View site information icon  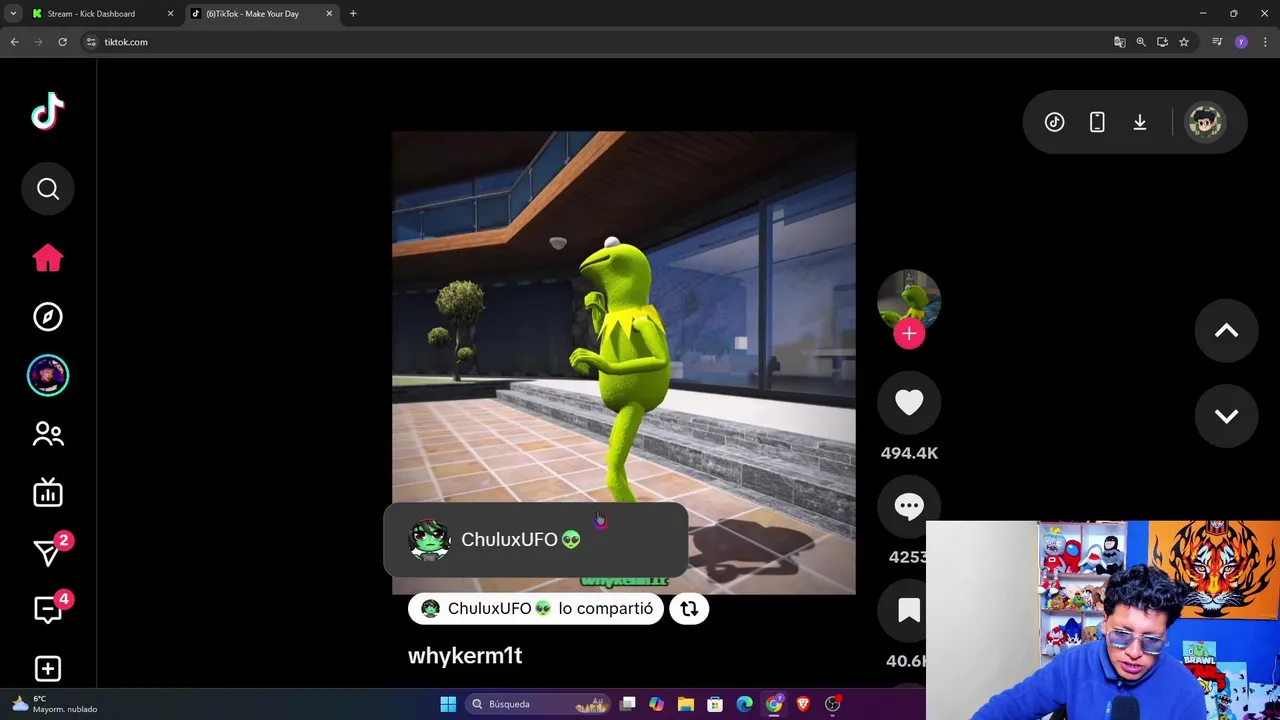click(91, 42)
